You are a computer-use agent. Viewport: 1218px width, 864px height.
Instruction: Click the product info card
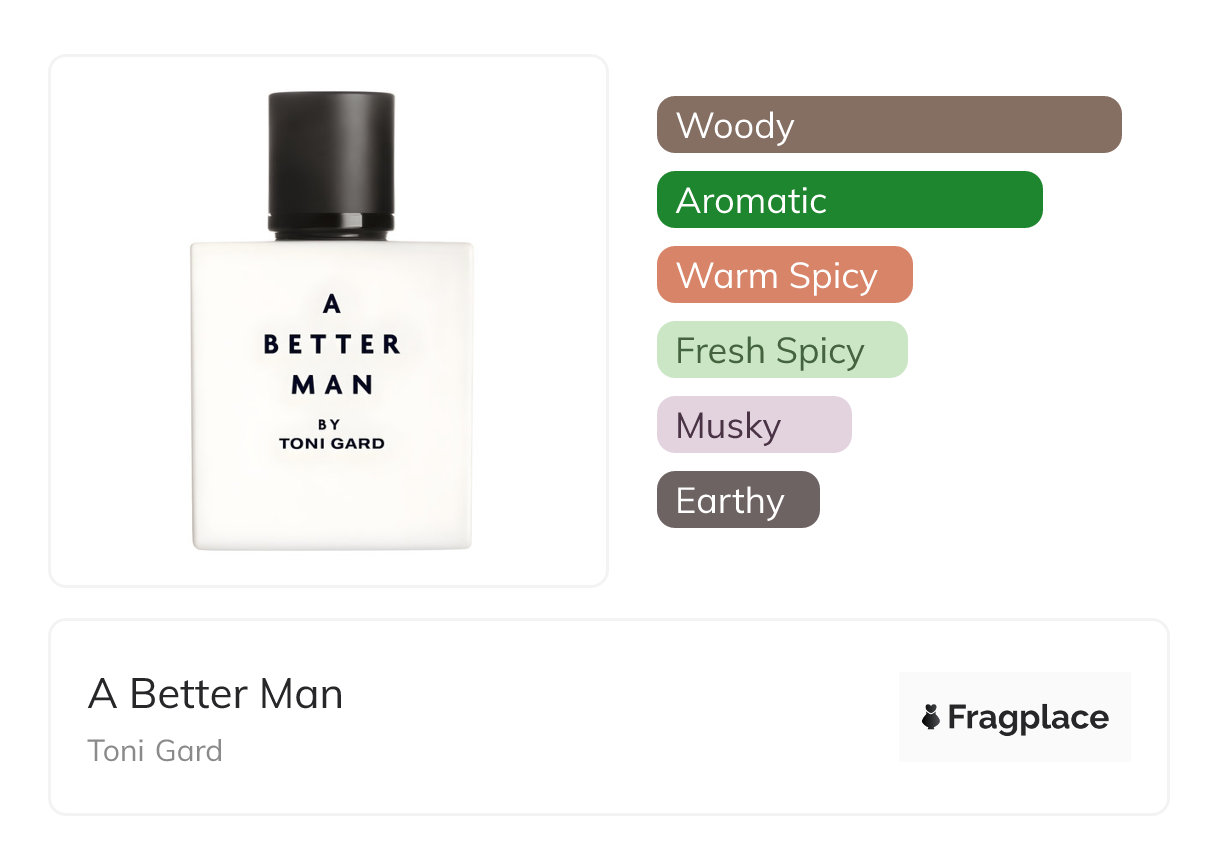609,717
